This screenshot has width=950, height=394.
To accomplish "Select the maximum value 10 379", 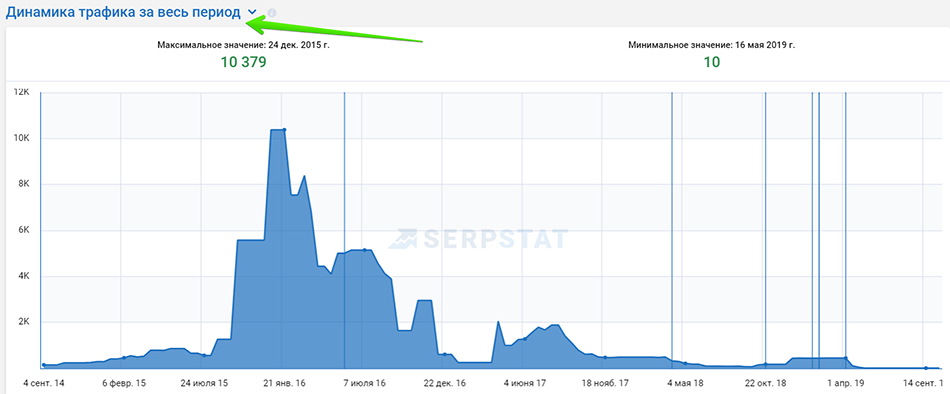I will [x=244, y=62].
